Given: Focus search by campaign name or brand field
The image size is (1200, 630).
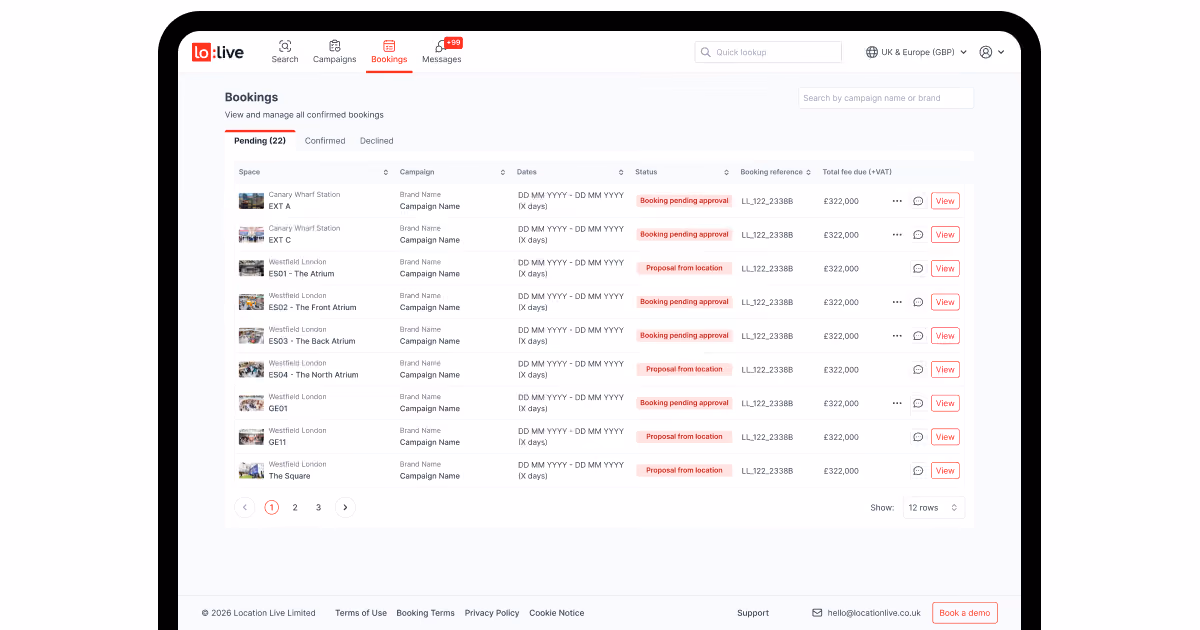Looking at the screenshot, I should pyautogui.click(x=885, y=98).
